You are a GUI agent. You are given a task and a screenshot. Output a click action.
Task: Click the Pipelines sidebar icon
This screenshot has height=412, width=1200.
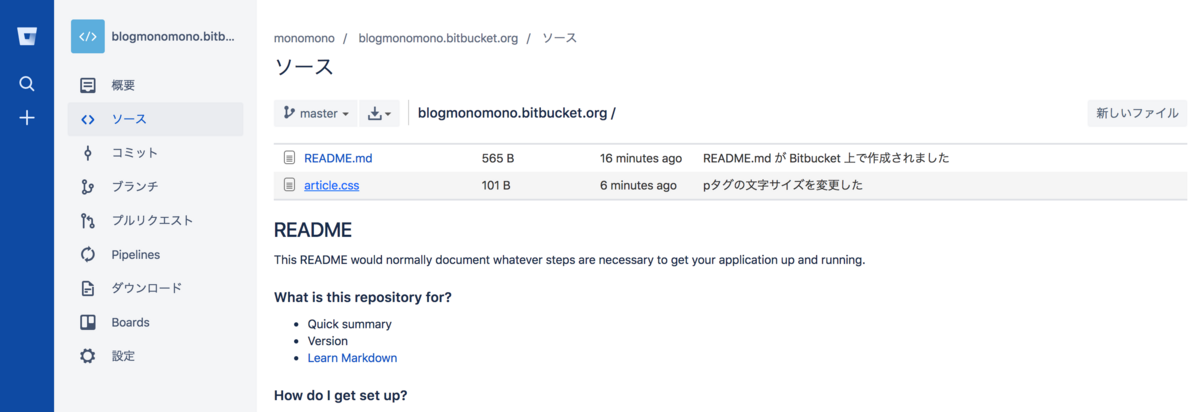click(x=88, y=255)
